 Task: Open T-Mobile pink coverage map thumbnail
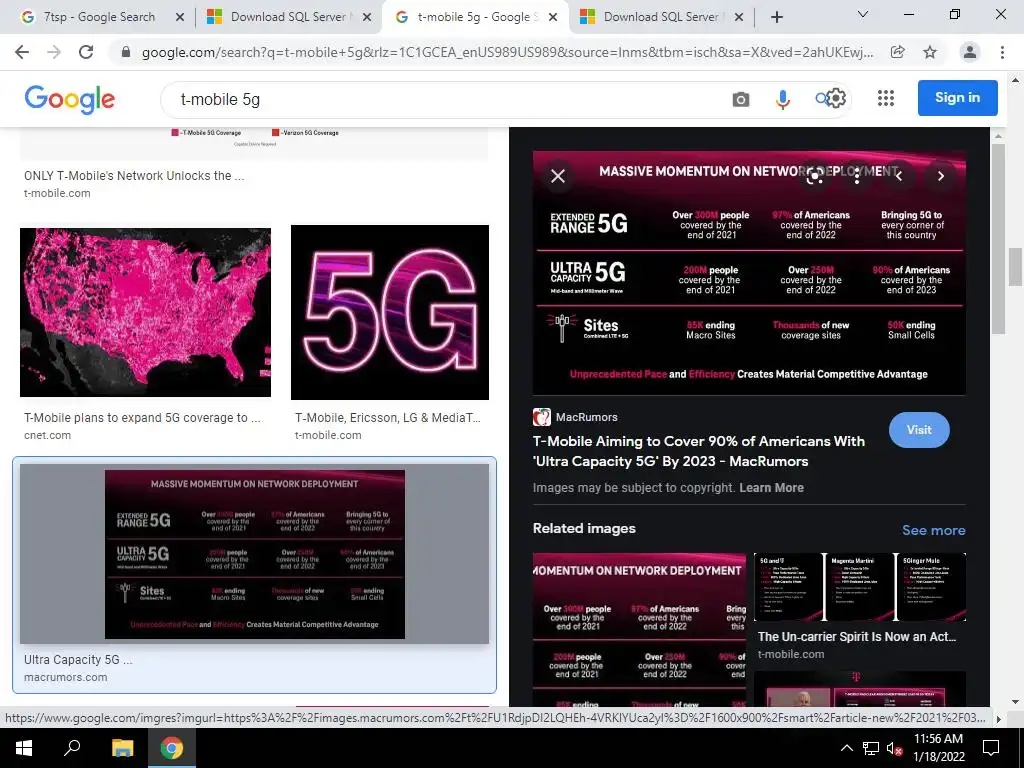pyautogui.click(x=146, y=312)
